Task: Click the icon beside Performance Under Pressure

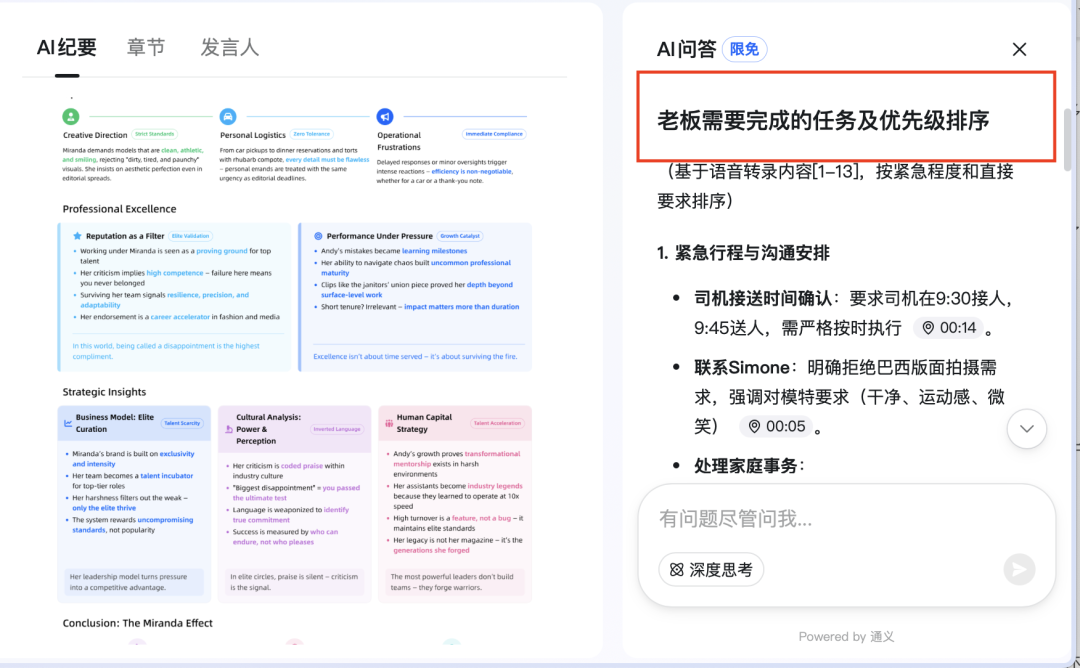Action: 318,236
